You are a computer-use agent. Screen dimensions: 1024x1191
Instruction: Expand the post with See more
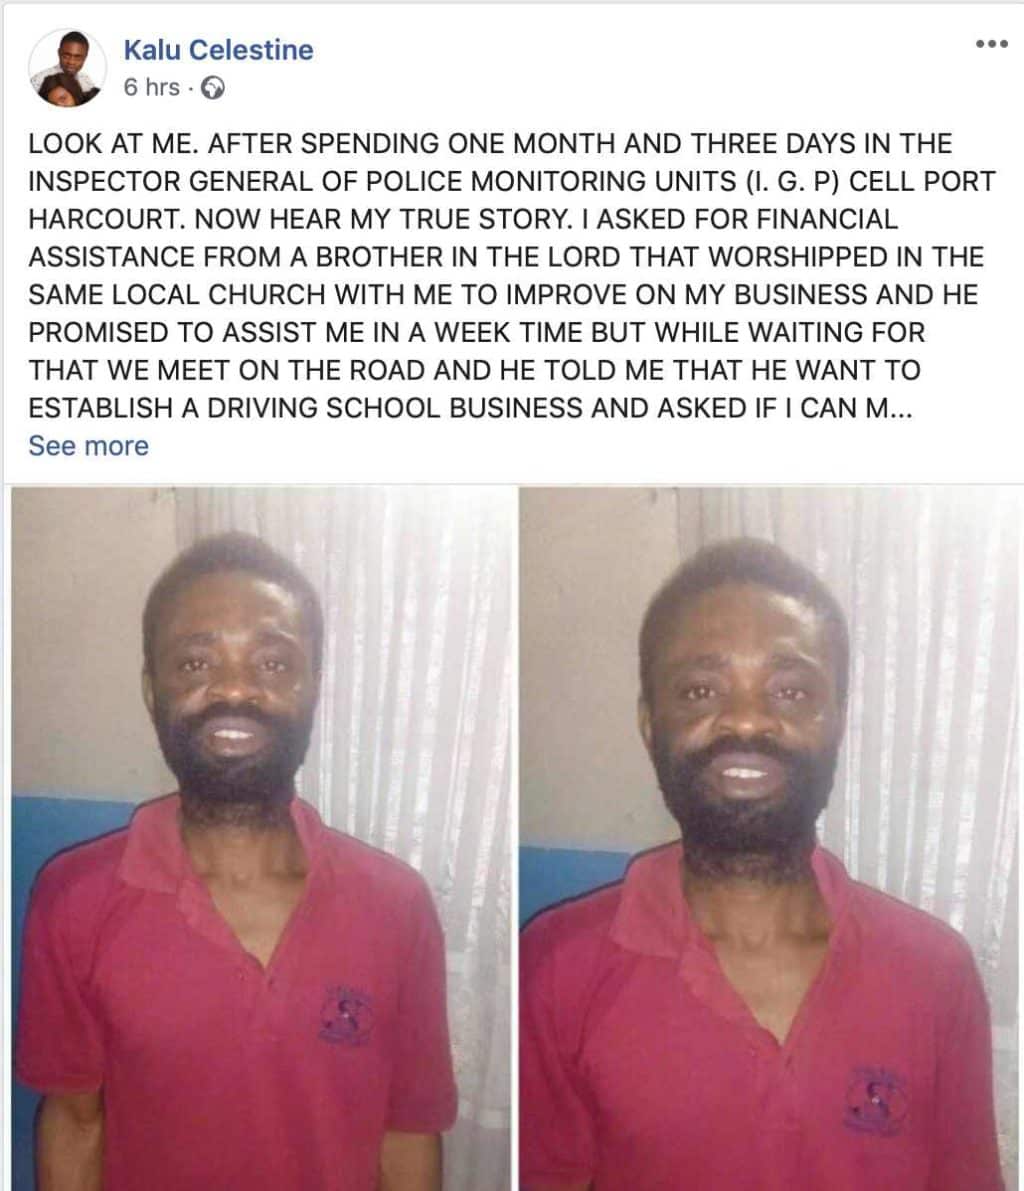[x=89, y=446]
